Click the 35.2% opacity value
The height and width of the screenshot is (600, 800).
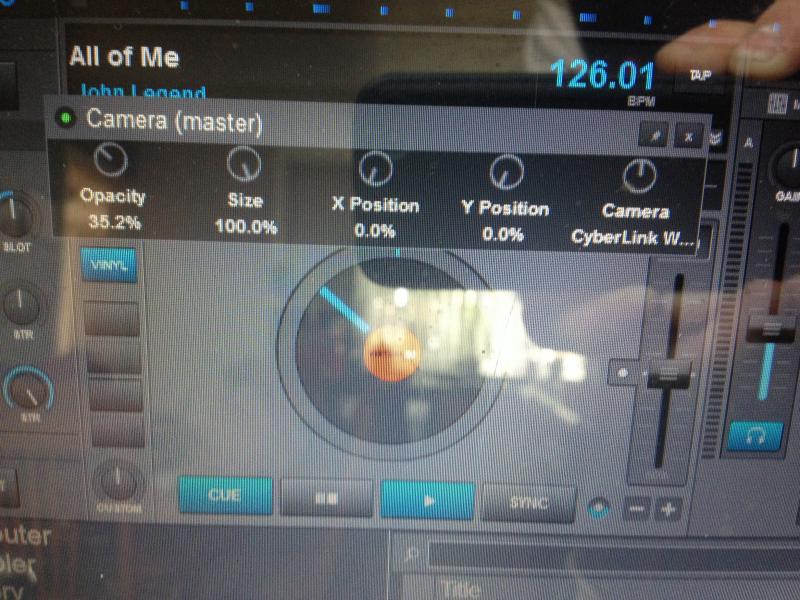(114, 222)
